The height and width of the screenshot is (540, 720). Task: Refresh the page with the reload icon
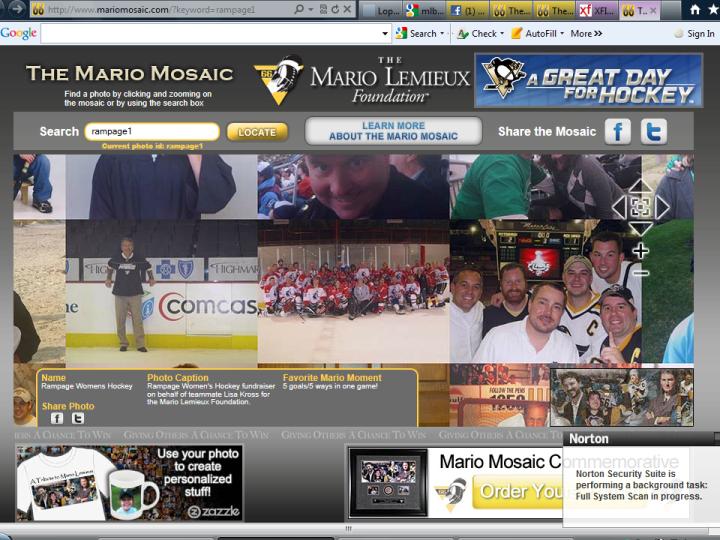(335, 9)
